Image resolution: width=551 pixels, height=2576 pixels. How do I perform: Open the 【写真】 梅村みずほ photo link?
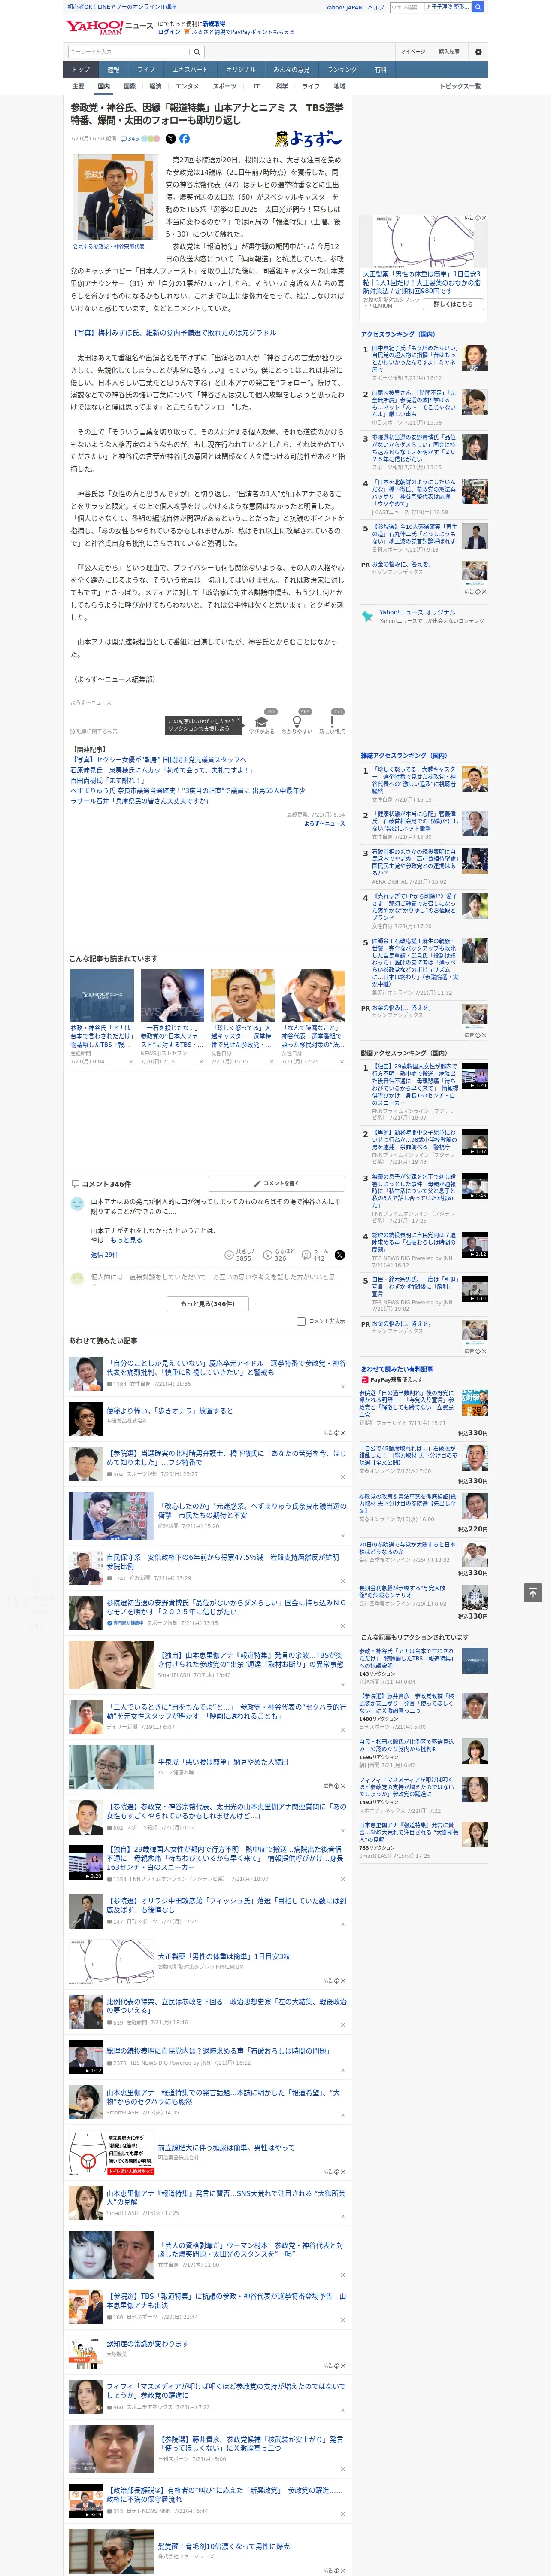[x=173, y=333]
